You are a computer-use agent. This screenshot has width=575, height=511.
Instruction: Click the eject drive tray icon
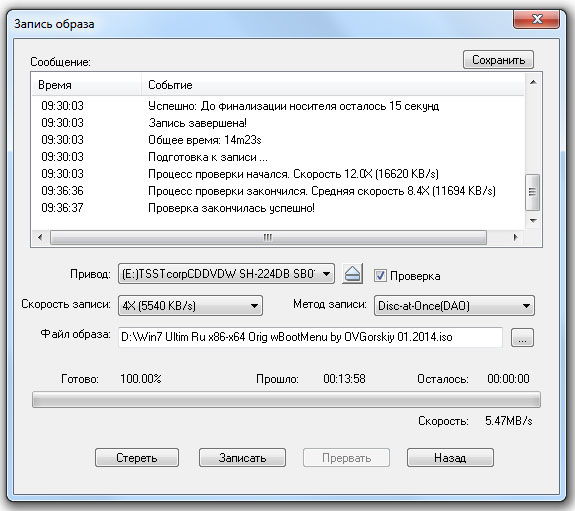tap(352, 274)
